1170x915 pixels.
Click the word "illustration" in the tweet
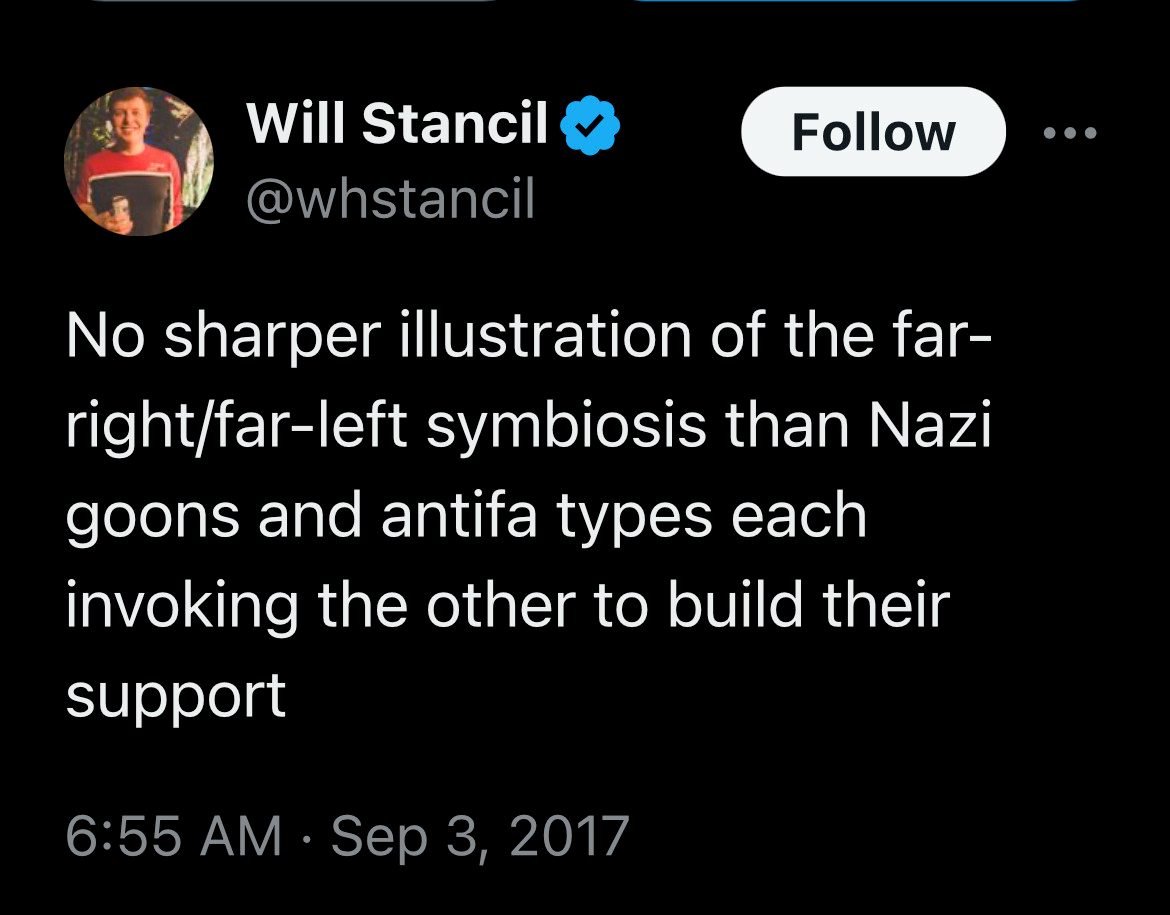[x=545, y=335]
